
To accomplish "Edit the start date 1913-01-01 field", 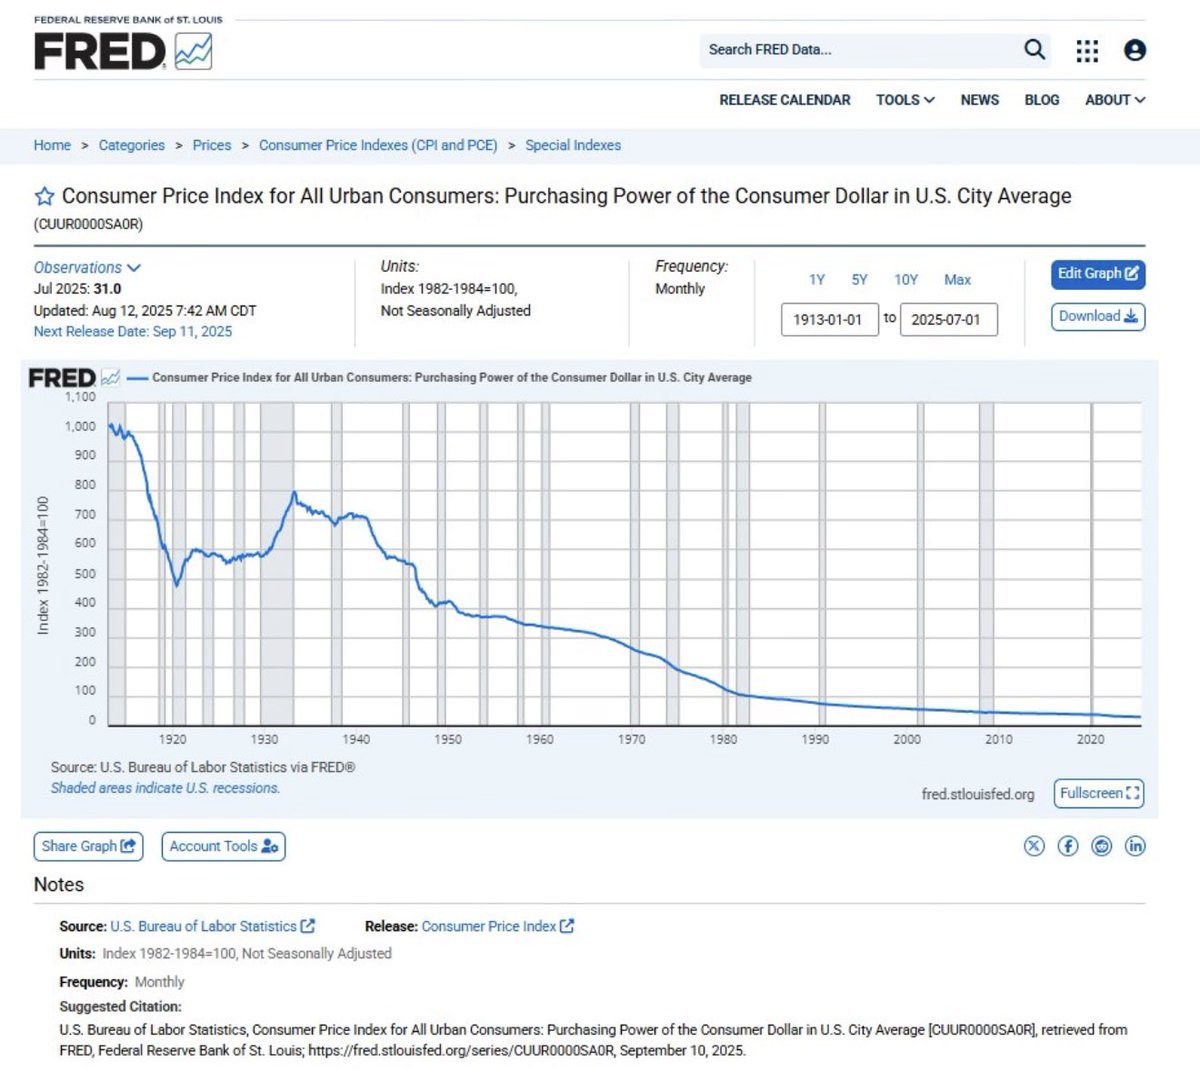I will coord(829,320).
